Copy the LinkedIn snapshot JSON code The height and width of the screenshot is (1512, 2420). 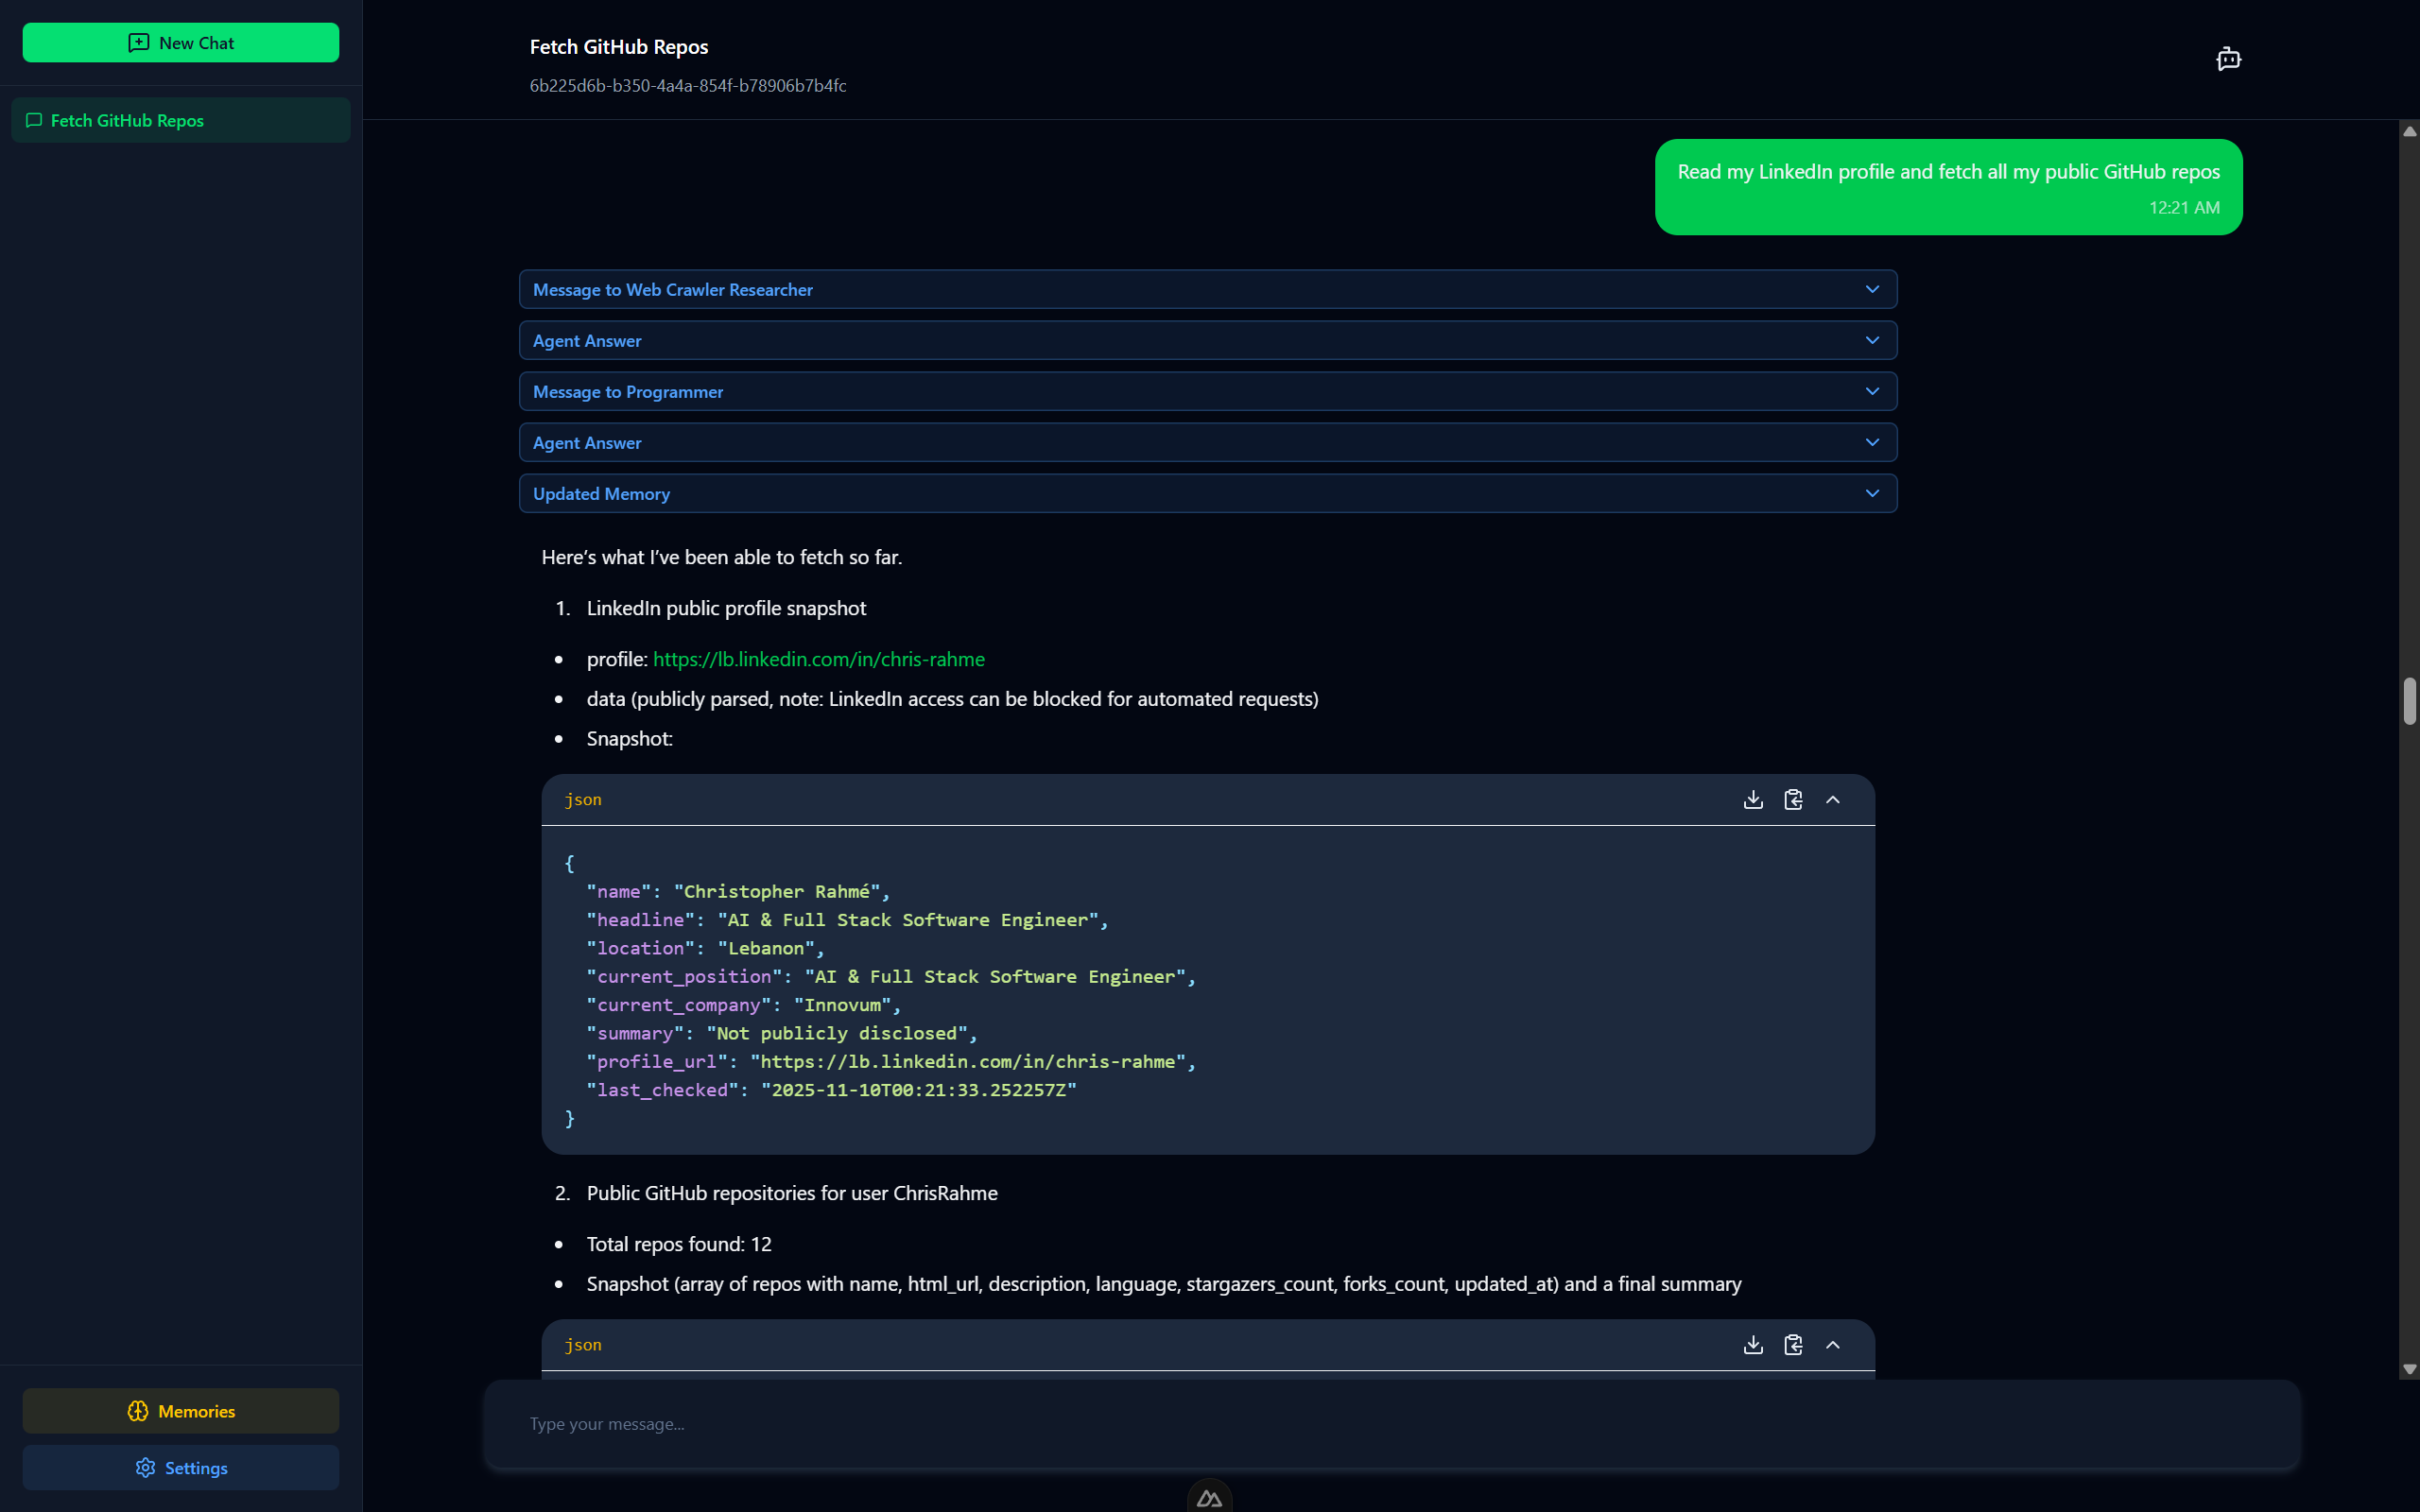[1793, 799]
